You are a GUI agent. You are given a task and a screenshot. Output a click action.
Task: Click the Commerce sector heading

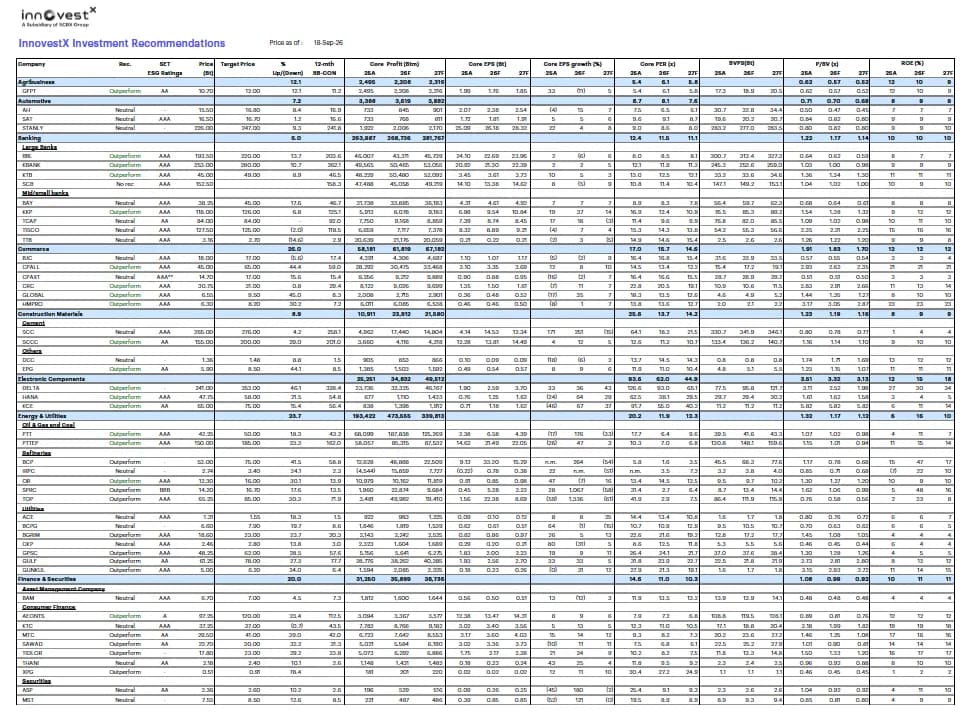tap(33, 249)
